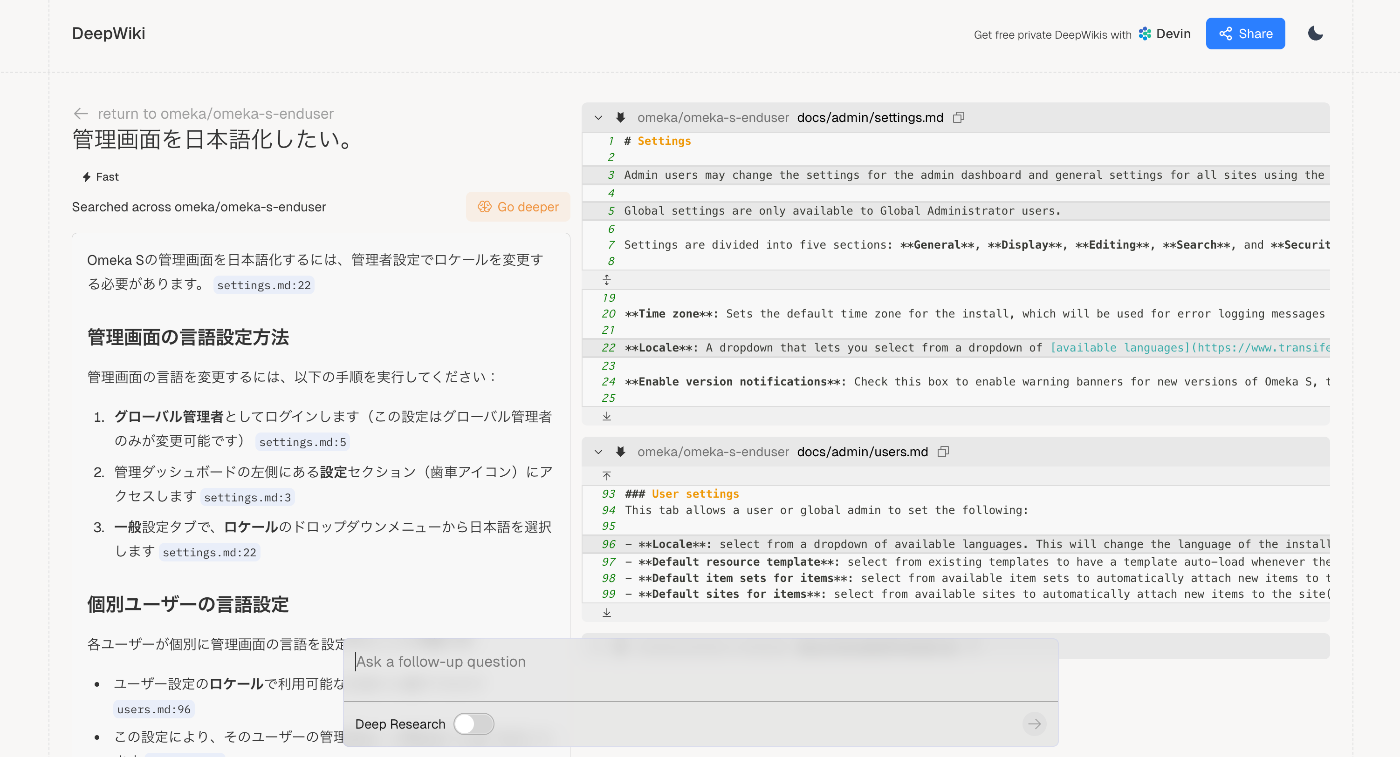Expand lines below line 25 in settings.md
Image resolution: width=1400 pixels, height=757 pixels.
point(606,415)
